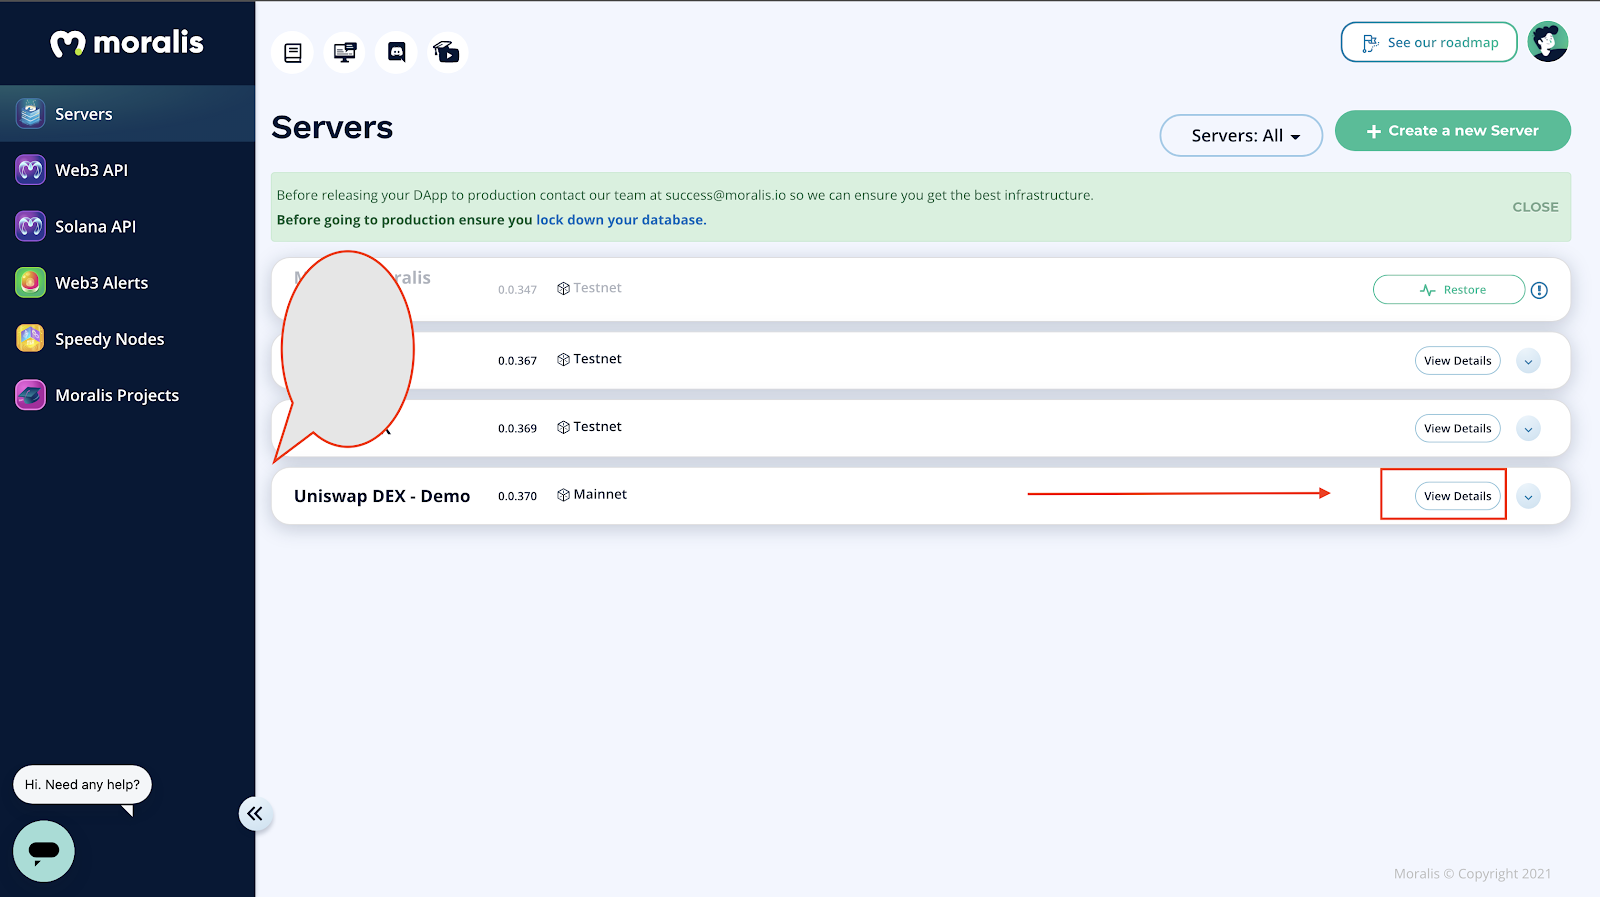Click the Moralis Projects sidebar icon
The width and height of the screenshot is (1600, 897).
coord(30,395)
